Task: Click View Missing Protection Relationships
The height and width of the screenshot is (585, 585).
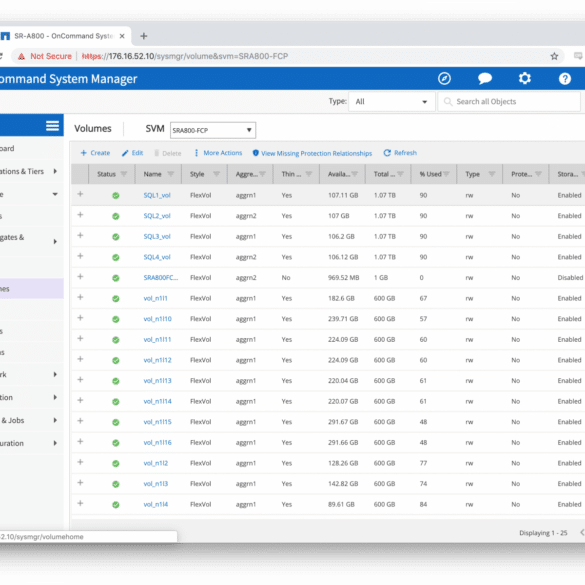Action: pos(312,153)
